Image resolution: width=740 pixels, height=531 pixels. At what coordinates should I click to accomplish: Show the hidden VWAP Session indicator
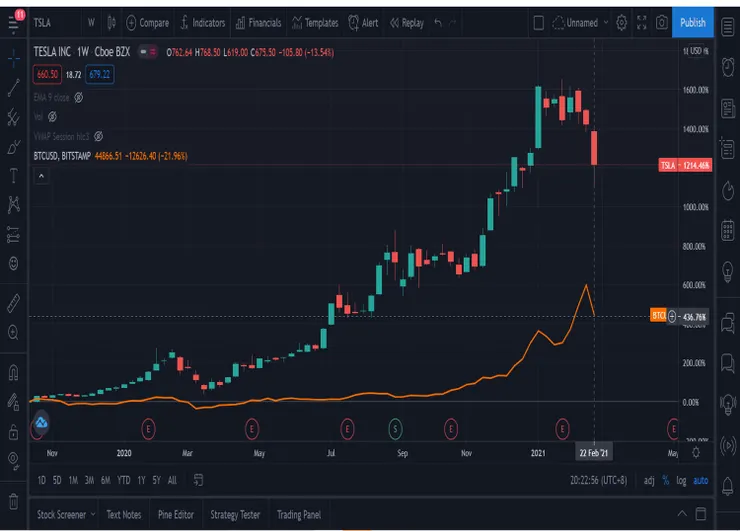[x=98, y=136]
